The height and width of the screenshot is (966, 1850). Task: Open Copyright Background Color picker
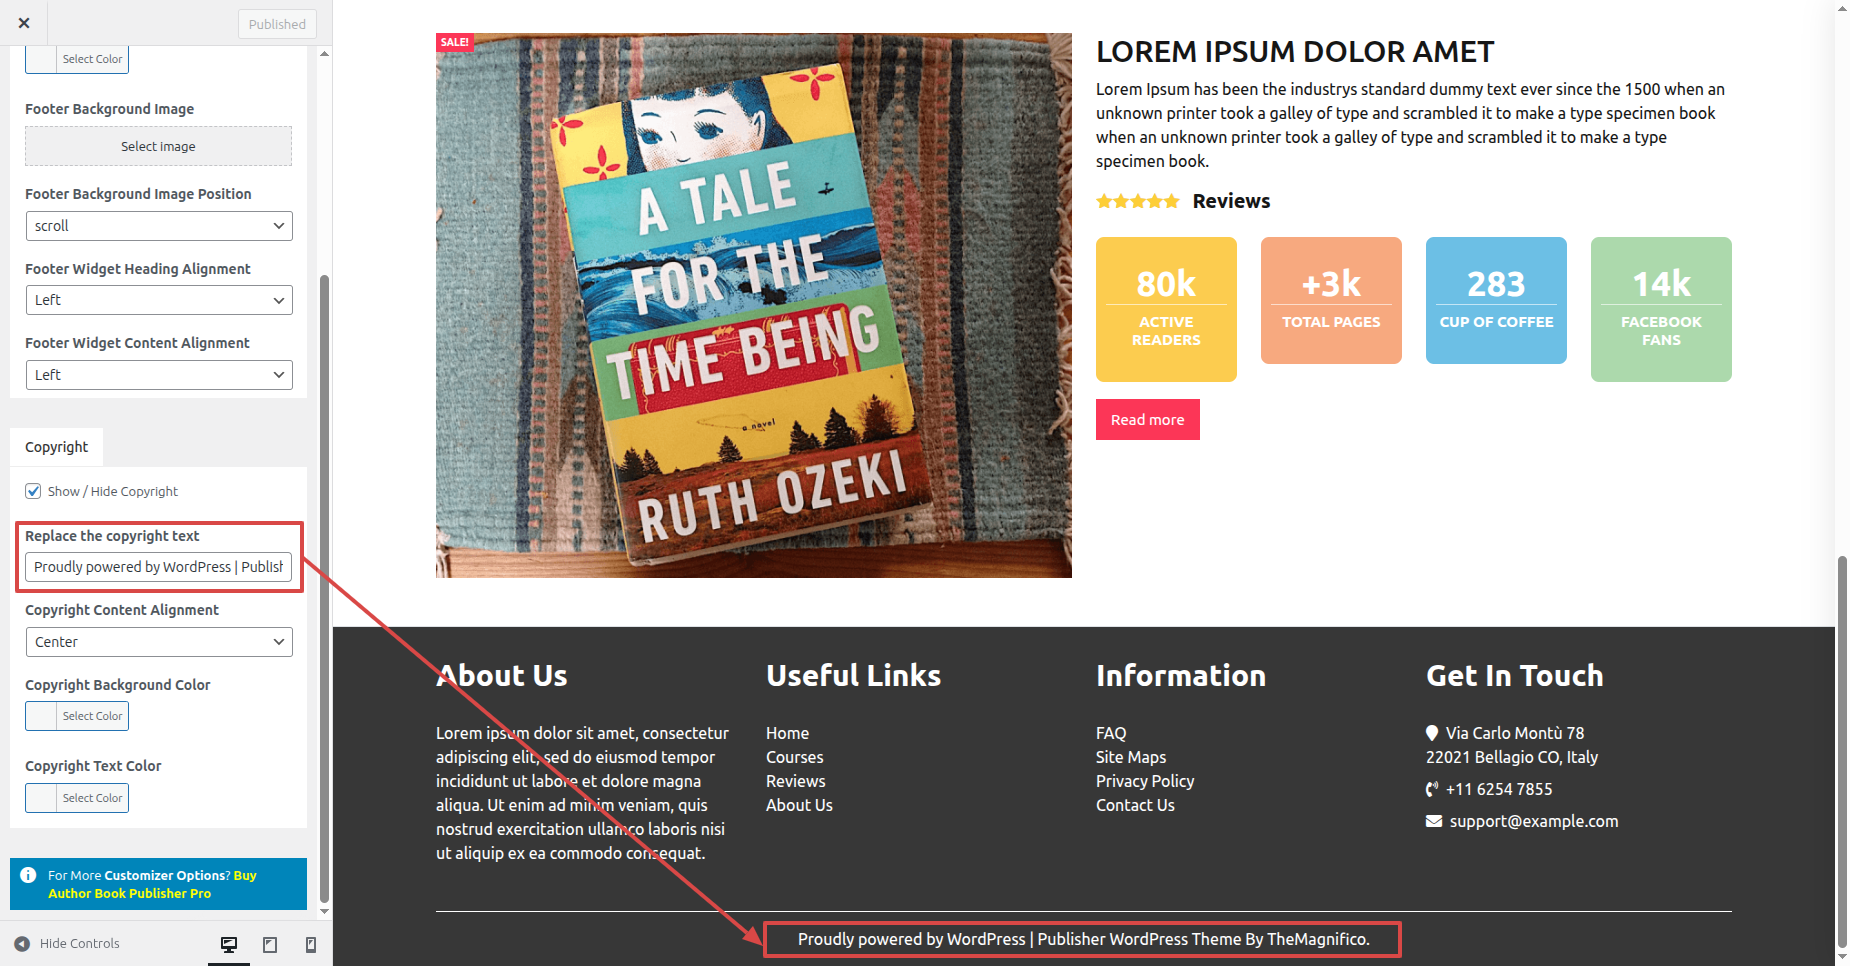pyautogui.click(x=77, y=716)
